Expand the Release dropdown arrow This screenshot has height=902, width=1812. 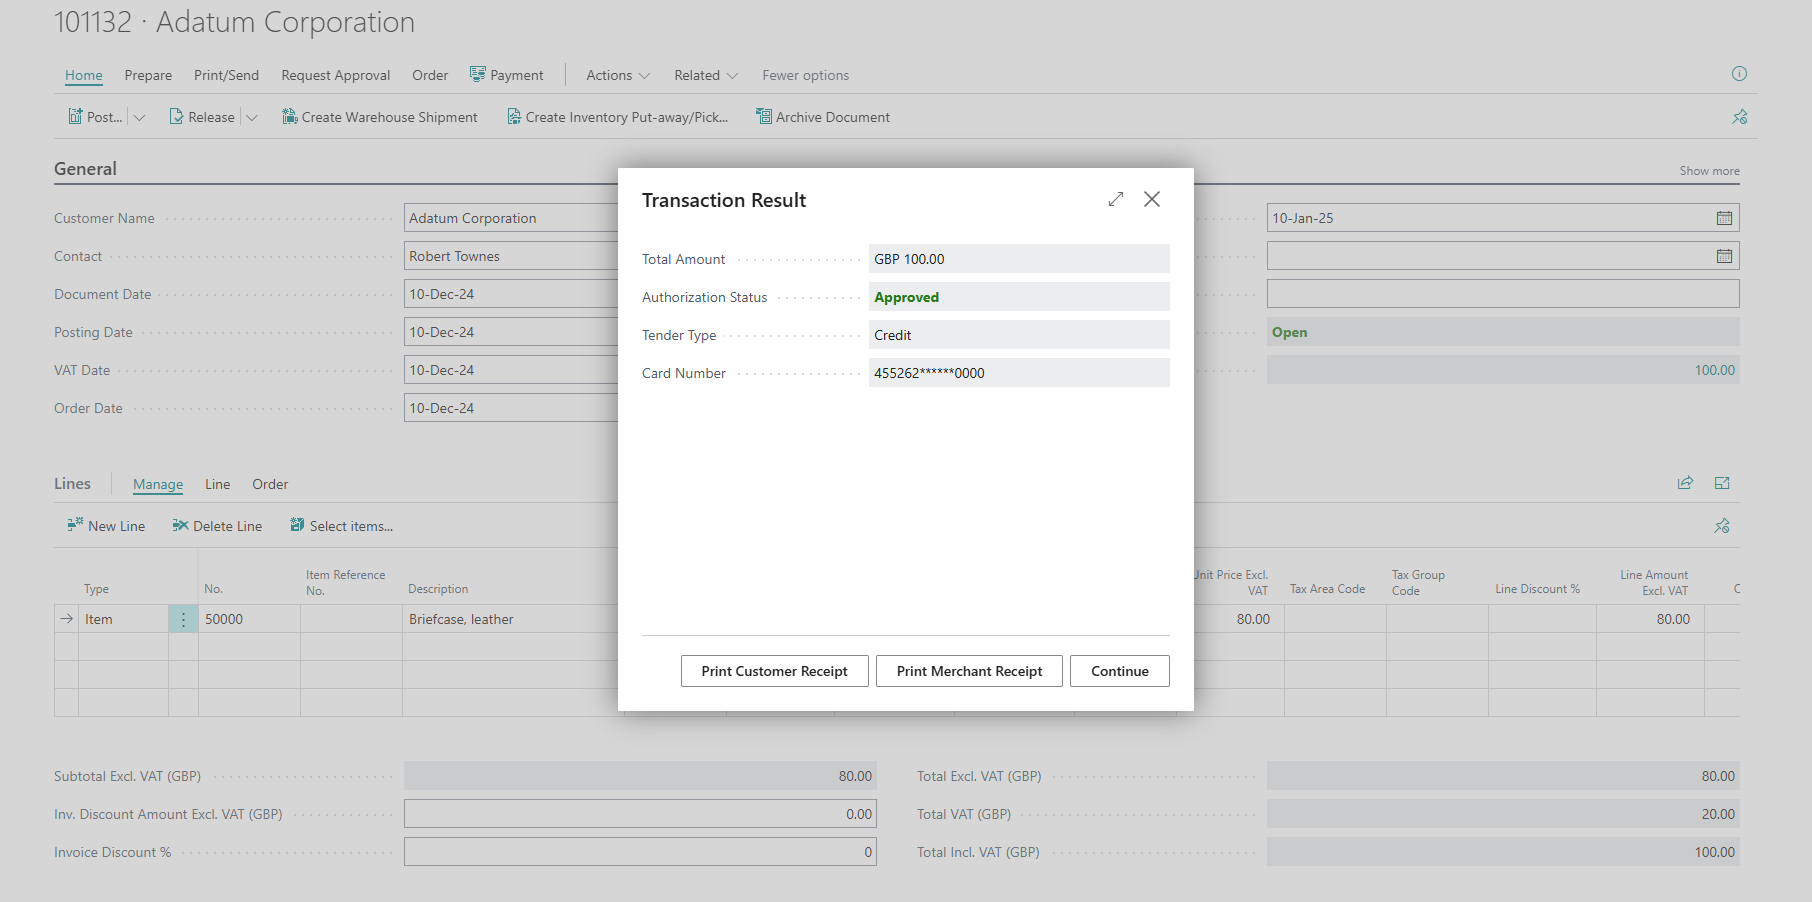(252, 117)
